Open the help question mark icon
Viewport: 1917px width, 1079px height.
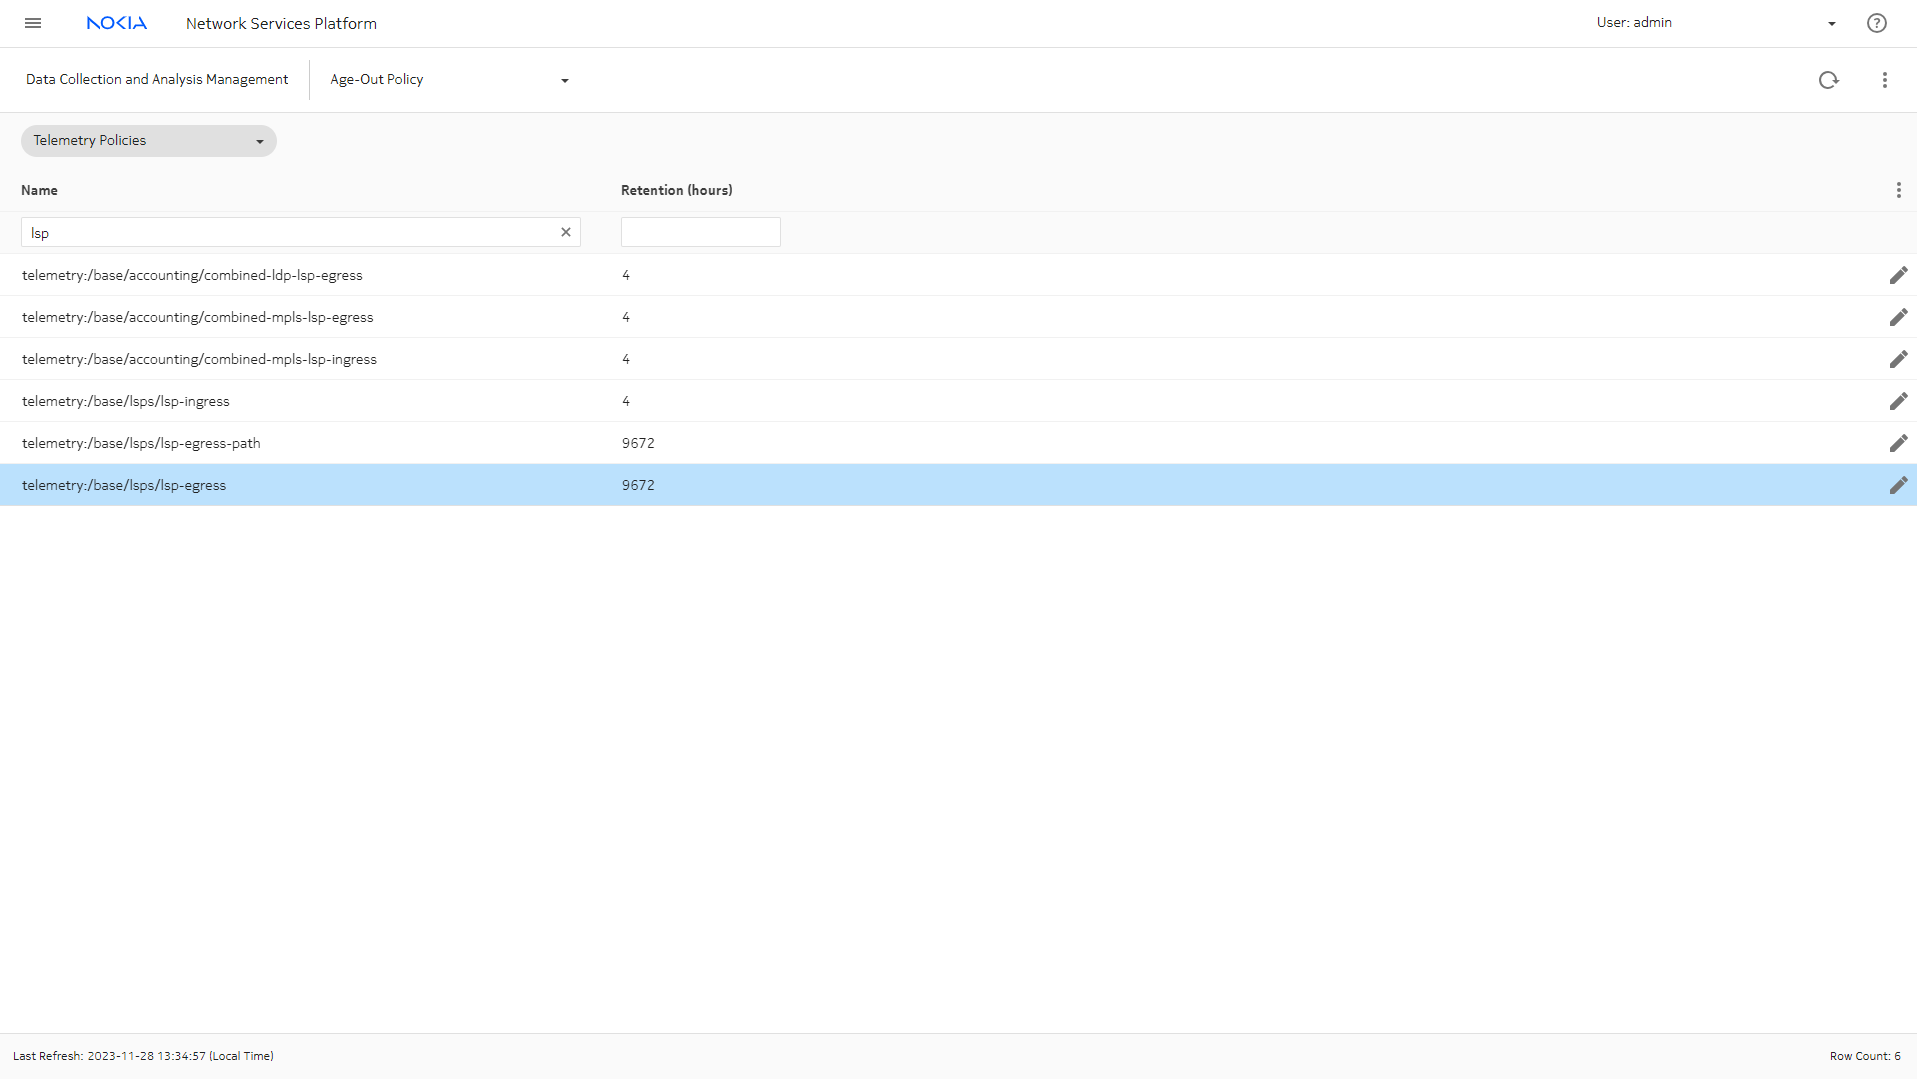(1876, 23)
